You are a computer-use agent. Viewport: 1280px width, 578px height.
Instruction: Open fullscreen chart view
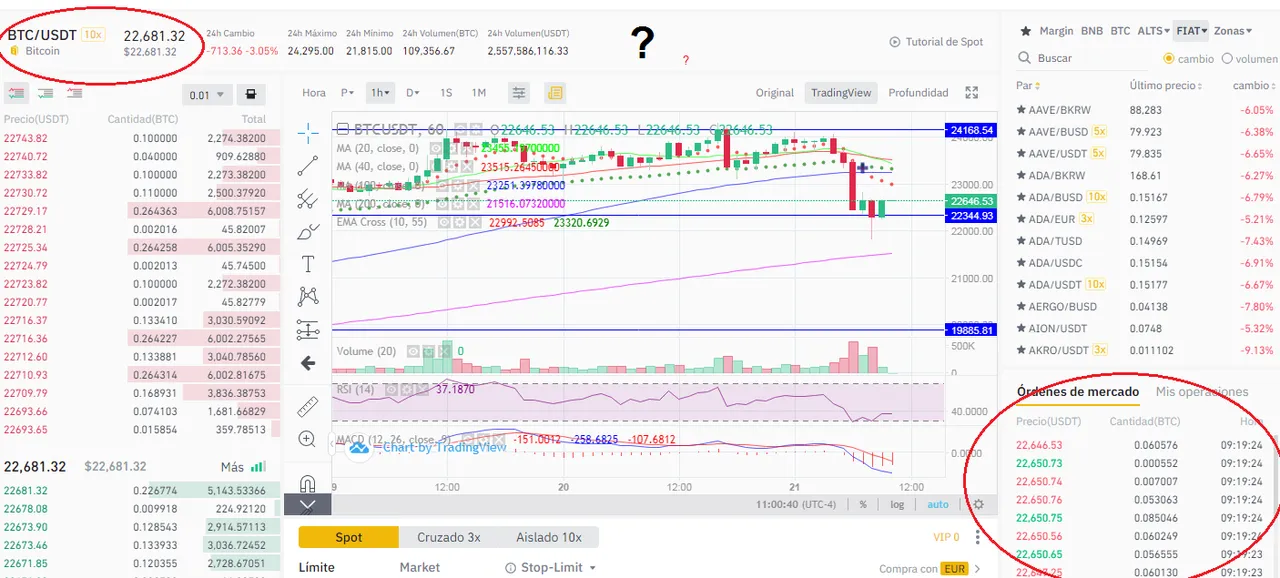971,93
